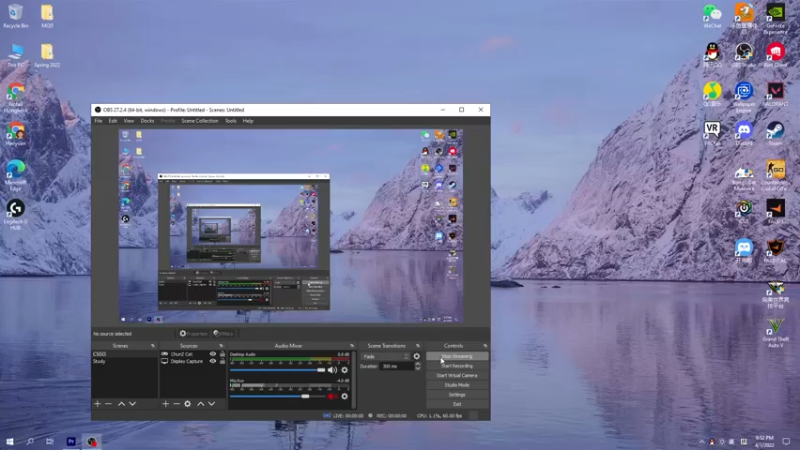Adjust the Duration stepper arrows
The height and width of the screenshot is (450, 800).
tap(418, 366)
